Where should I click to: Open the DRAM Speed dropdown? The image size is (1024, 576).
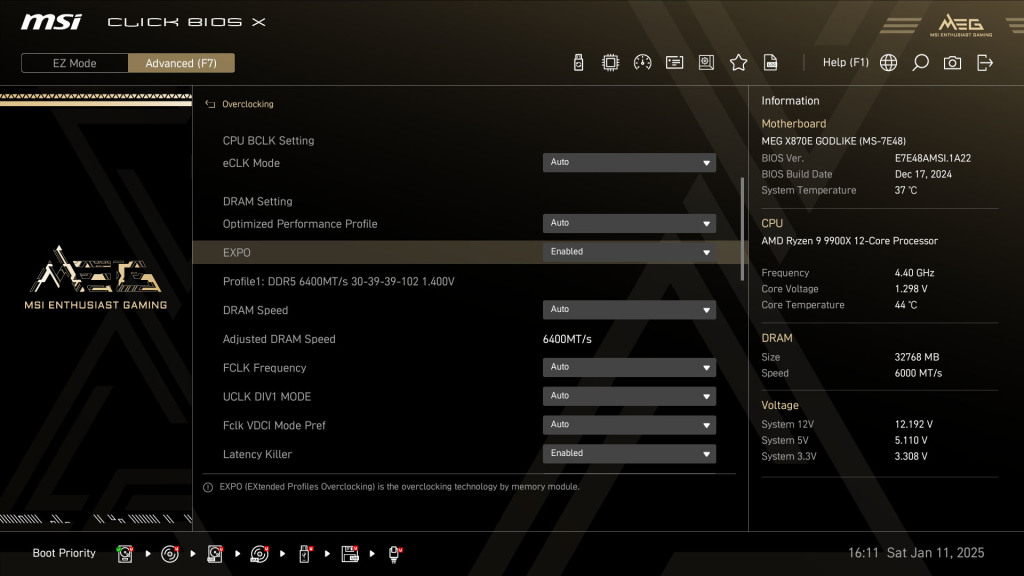[x=629, y=310]
